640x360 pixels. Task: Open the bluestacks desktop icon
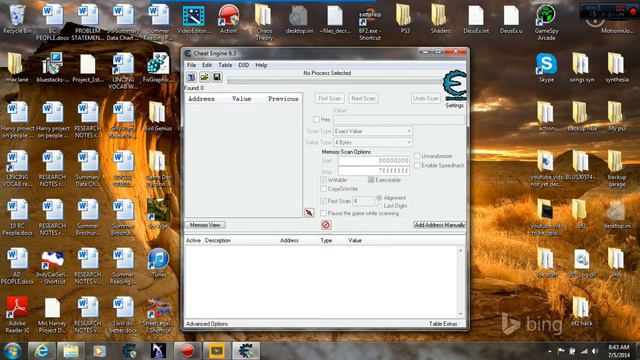tap(53, 67)
